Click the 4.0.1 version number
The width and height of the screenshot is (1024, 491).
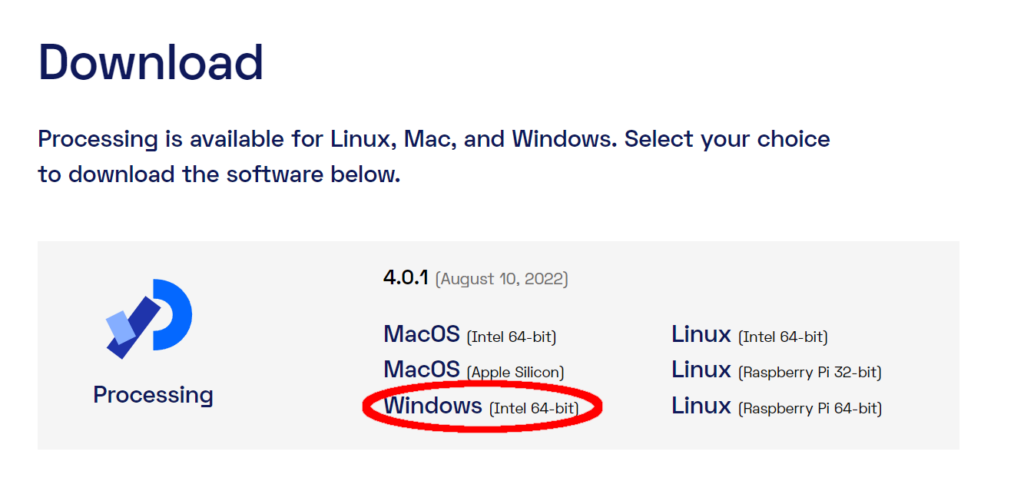[x=406, y=277]
